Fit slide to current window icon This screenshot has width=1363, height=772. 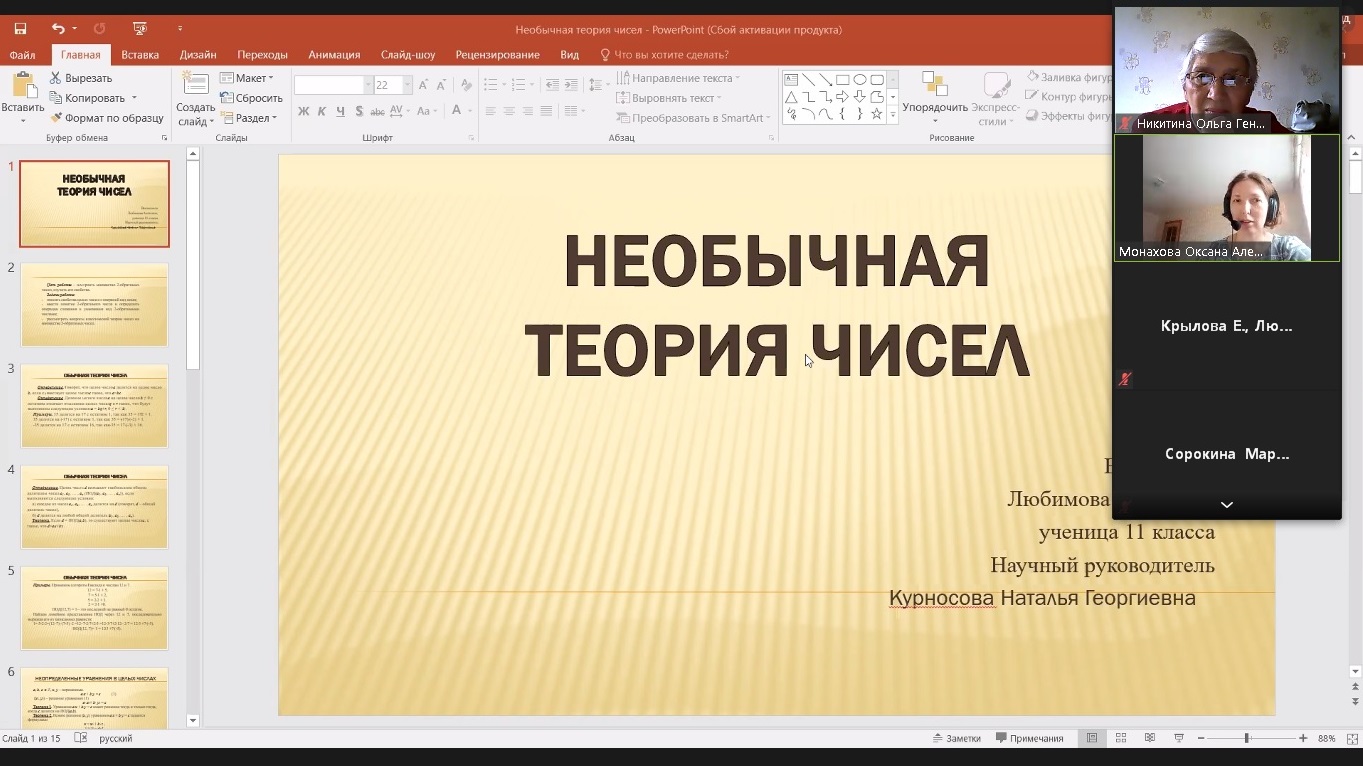1352,738
